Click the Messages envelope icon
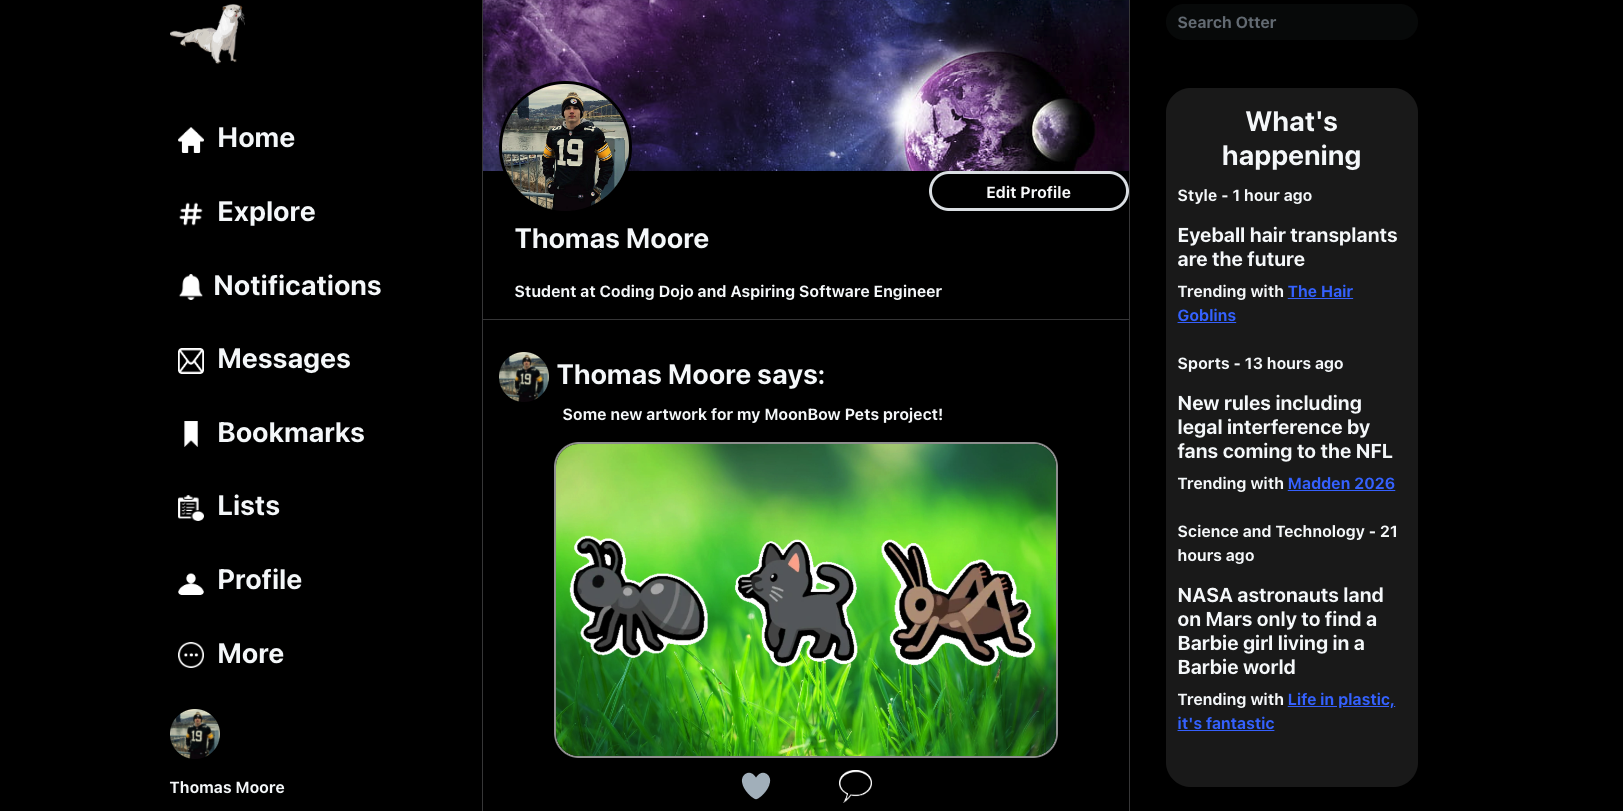Screen dimensions: 1623x811 tap(191, 361)
